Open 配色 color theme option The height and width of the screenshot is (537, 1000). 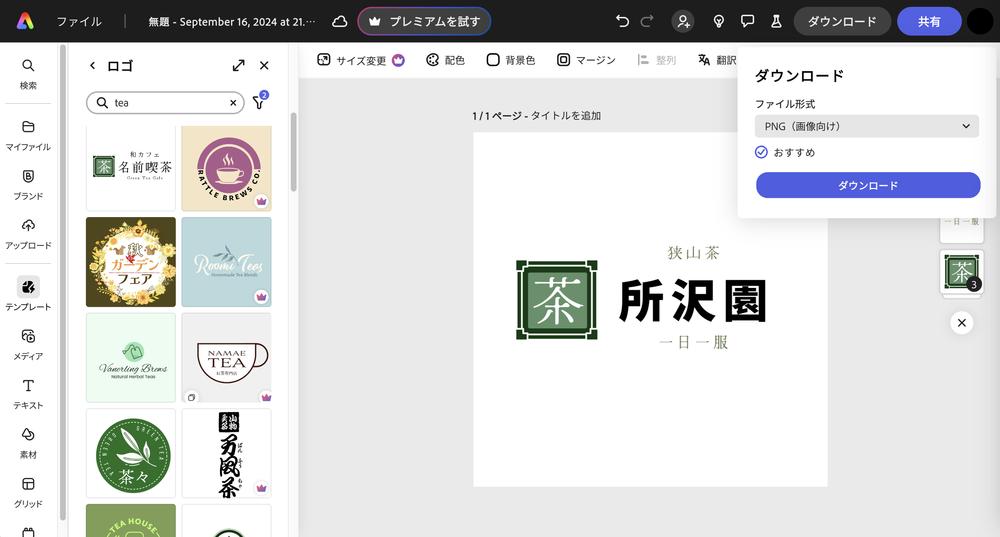[445, 60]
